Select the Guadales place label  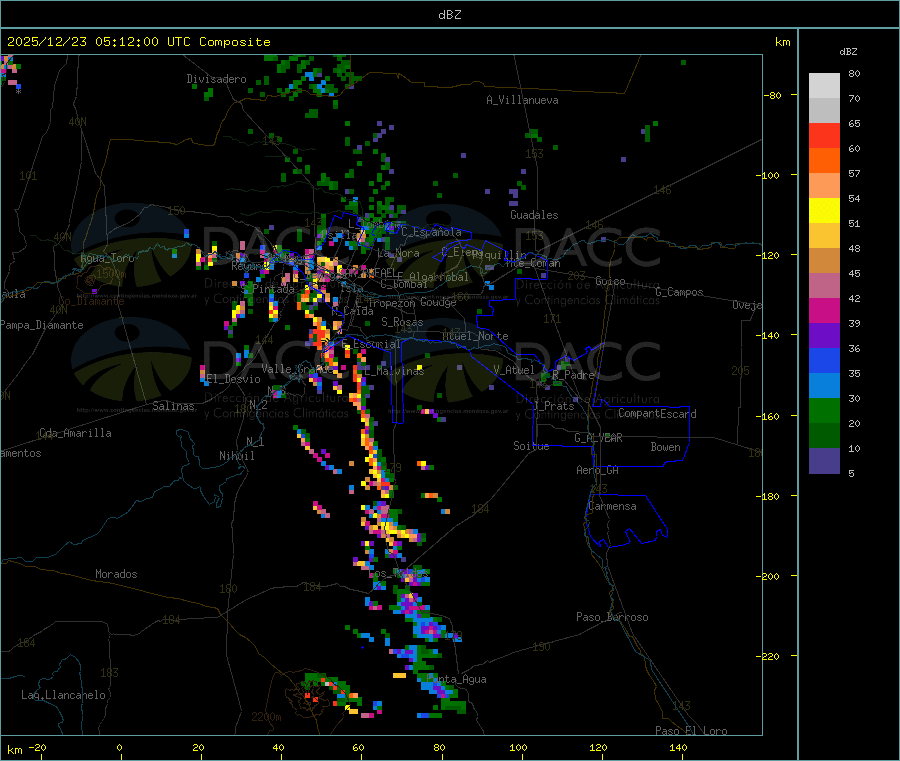click(534, 215)
